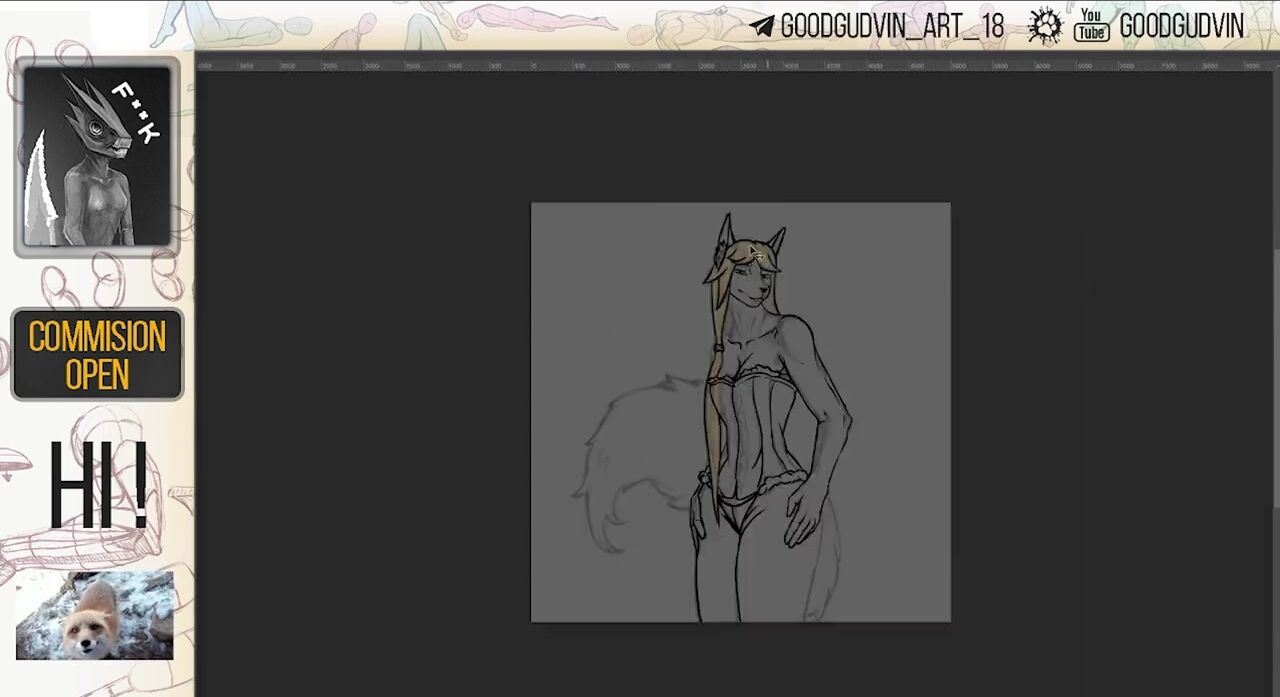Click the paw print splatter logo
Screen dimensions: 1280x697
(1045, 26)
